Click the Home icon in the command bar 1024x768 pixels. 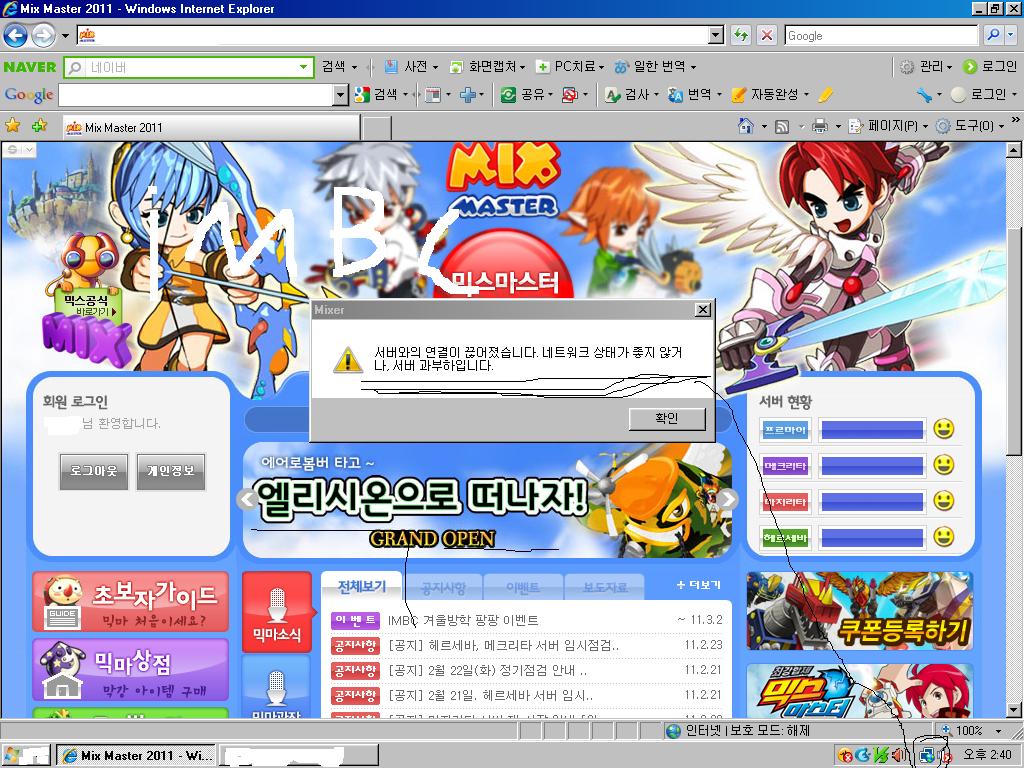746,126
